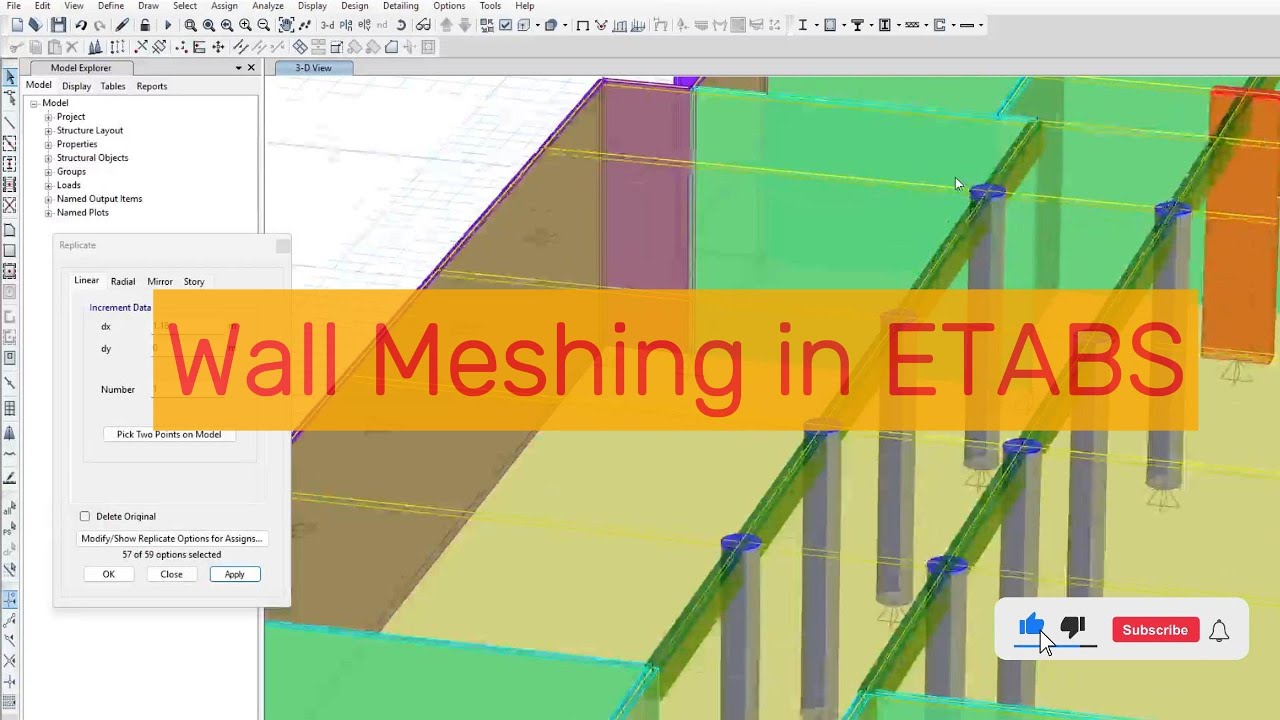
Task: Toggle the checkmark display option icon
Action: (506, 25)
